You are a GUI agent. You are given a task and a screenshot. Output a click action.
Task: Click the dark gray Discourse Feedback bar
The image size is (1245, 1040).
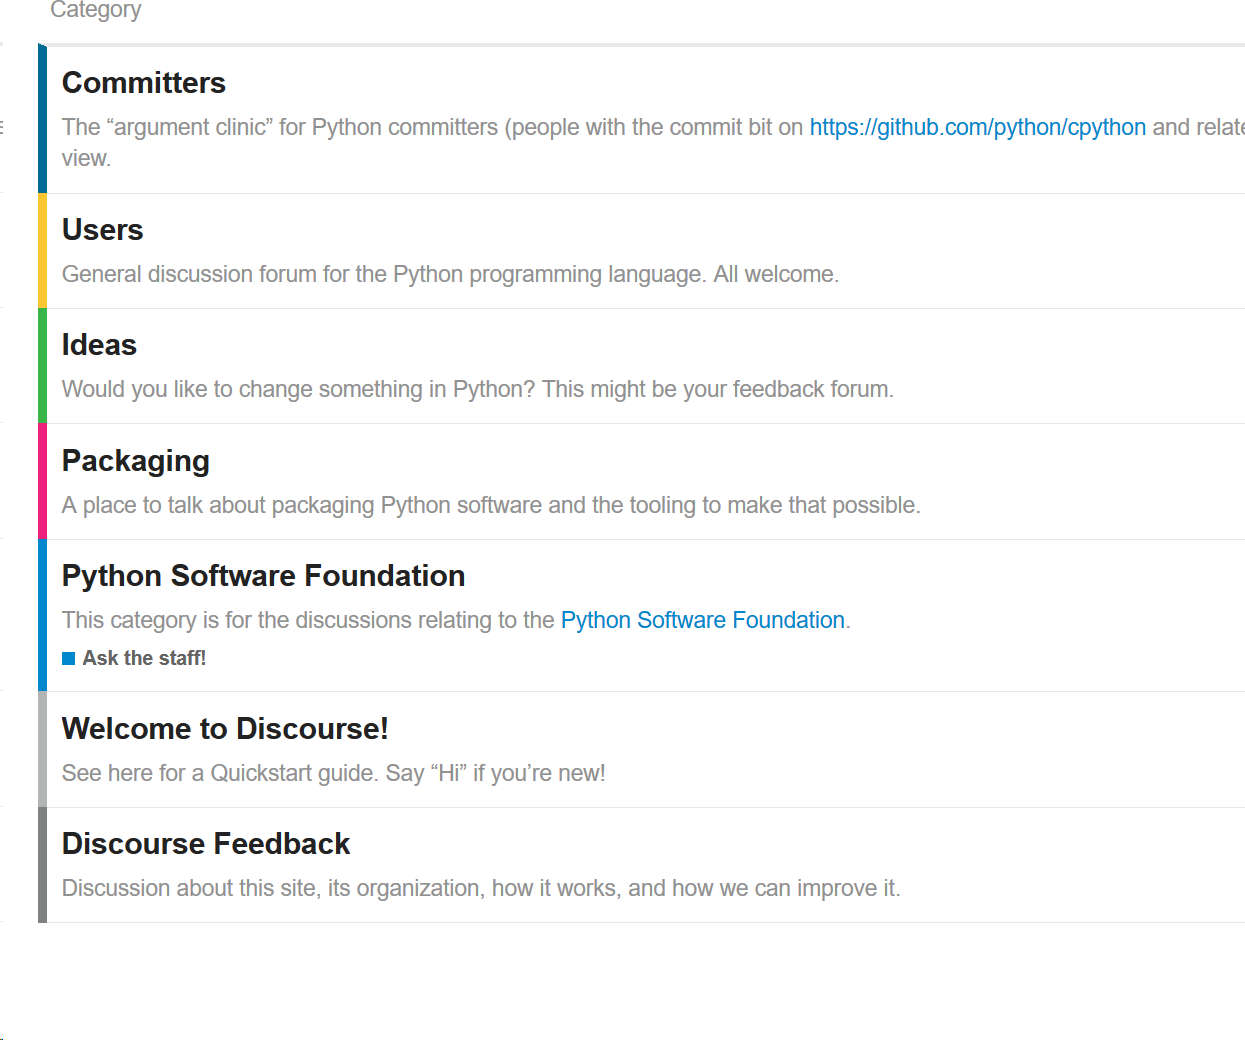(42, 865)
